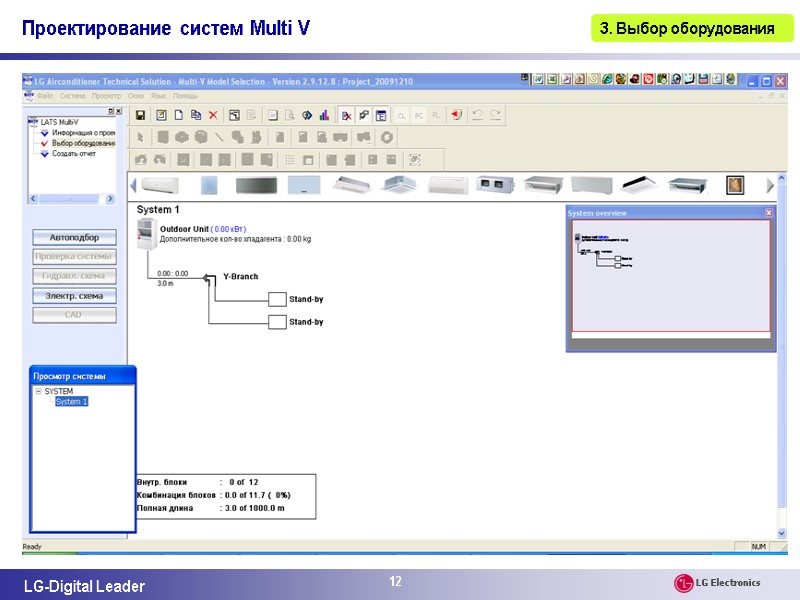This screenshot has width=800, height=600.
Task: Toggle the document with red X icon
Action: click(346, 116)
